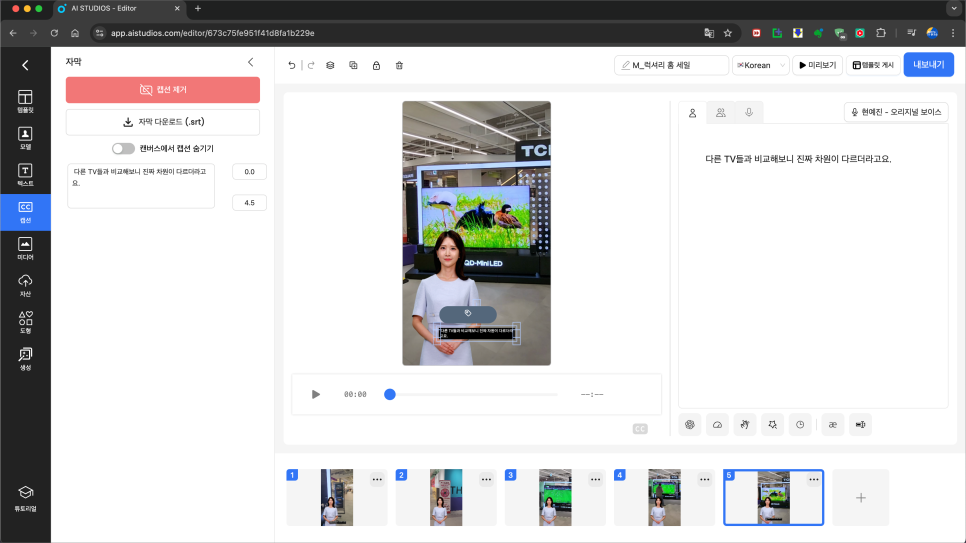The height and width of the screenshot is (543, 966).
Task: Play the video in the preview player
Action: coord(315,394)
